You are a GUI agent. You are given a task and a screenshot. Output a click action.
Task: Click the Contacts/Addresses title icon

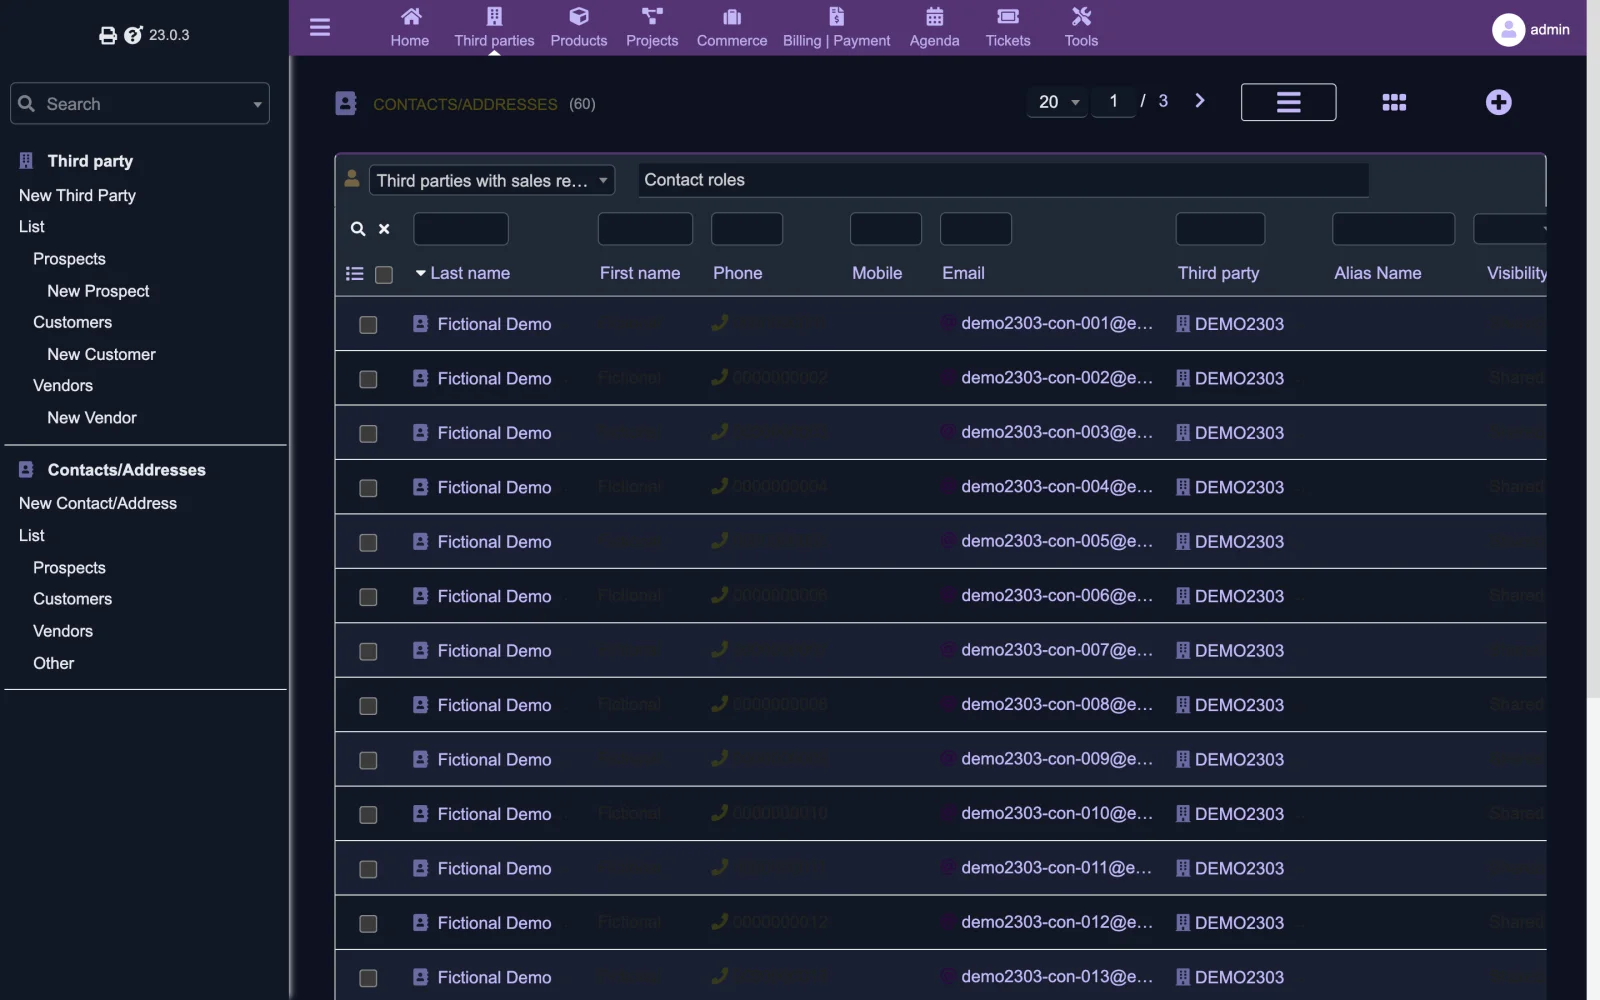tap(346, 104)
